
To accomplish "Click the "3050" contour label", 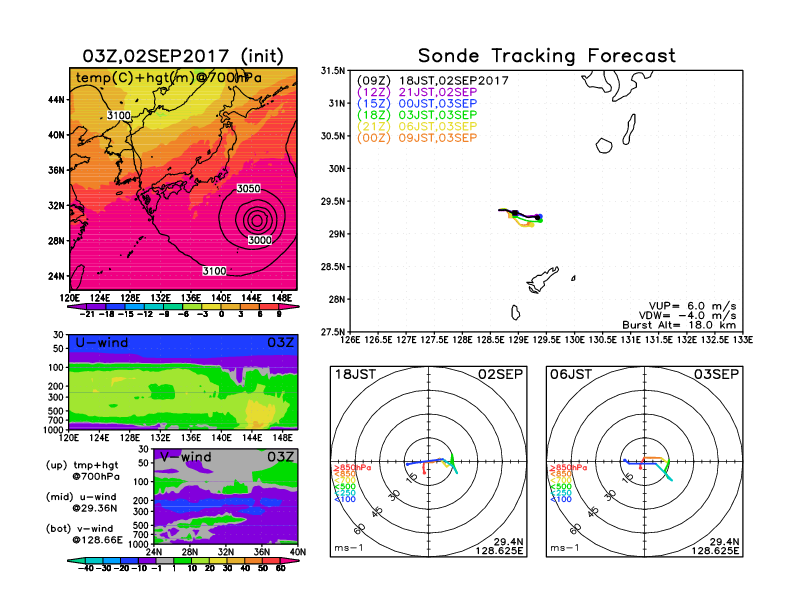I will click(x=249, y=188).
